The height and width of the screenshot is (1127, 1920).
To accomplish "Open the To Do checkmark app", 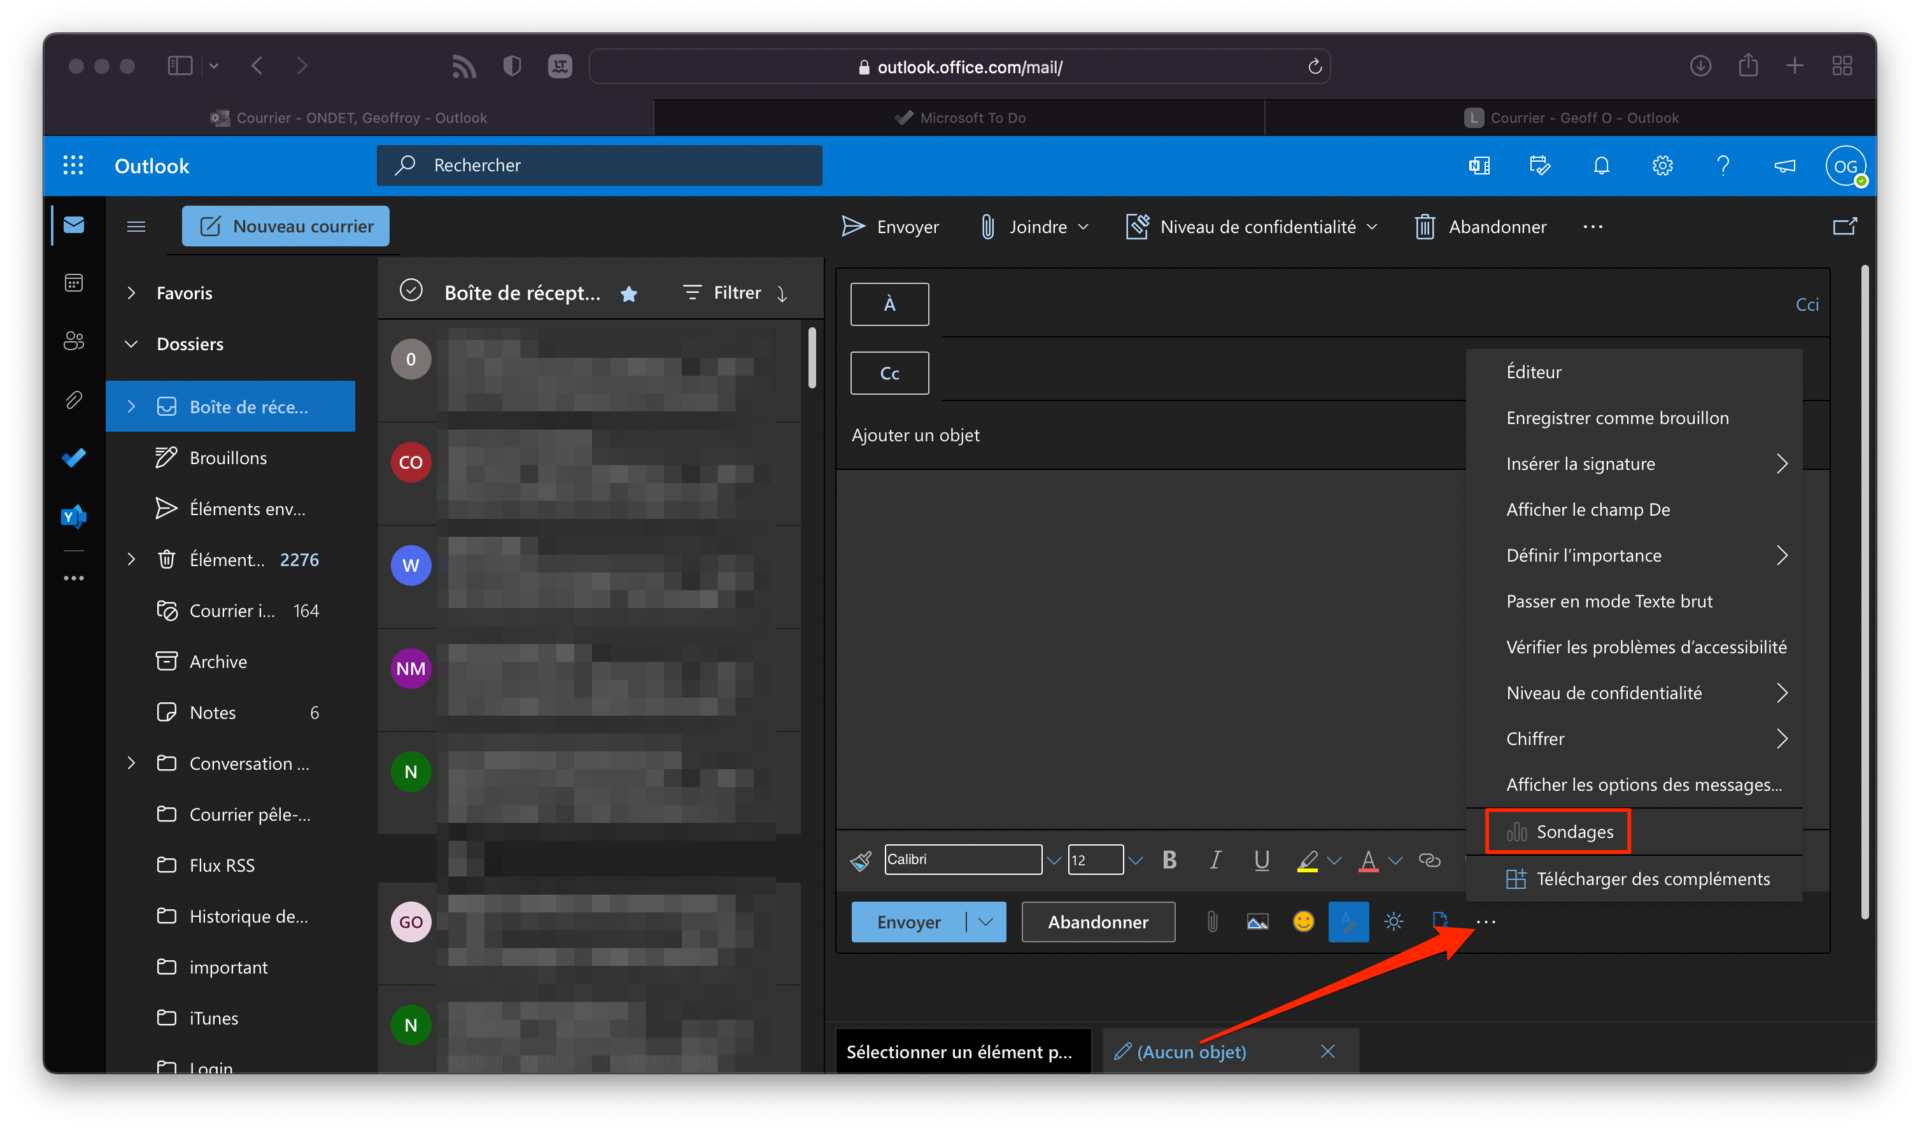I will pyautogui.click(x=74, y=458).
